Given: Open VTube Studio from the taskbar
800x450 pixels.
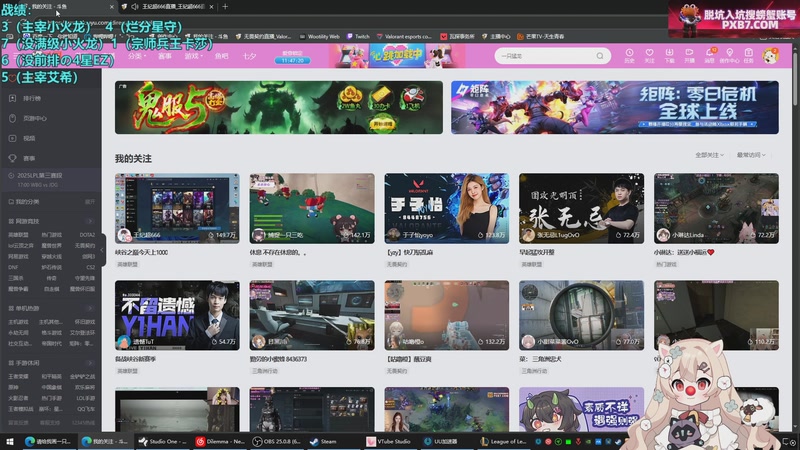Looking at the screenshot, I should 389,441.
